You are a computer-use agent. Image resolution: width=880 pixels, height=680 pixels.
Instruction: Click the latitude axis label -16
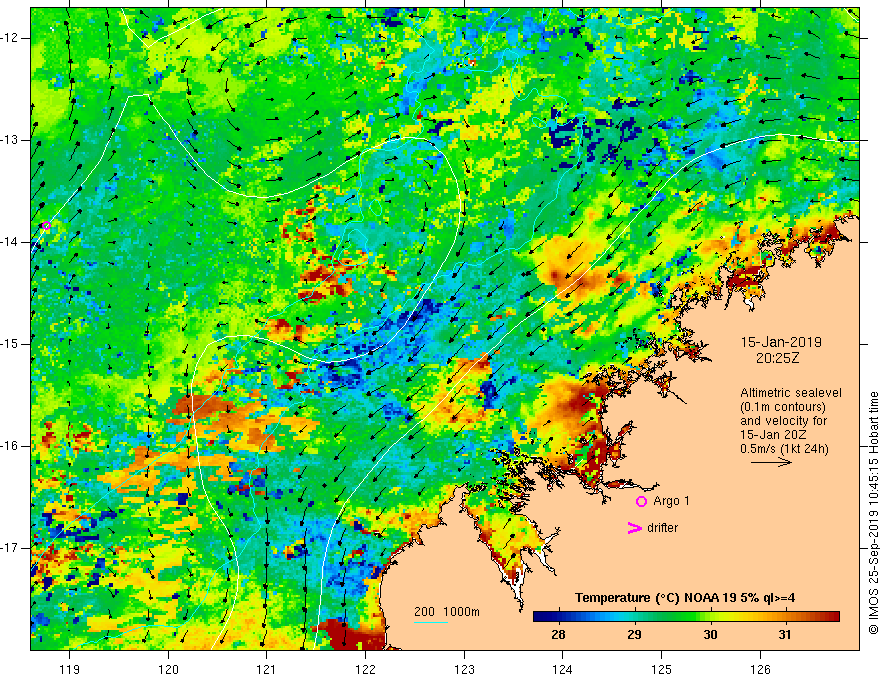point(10,446)
